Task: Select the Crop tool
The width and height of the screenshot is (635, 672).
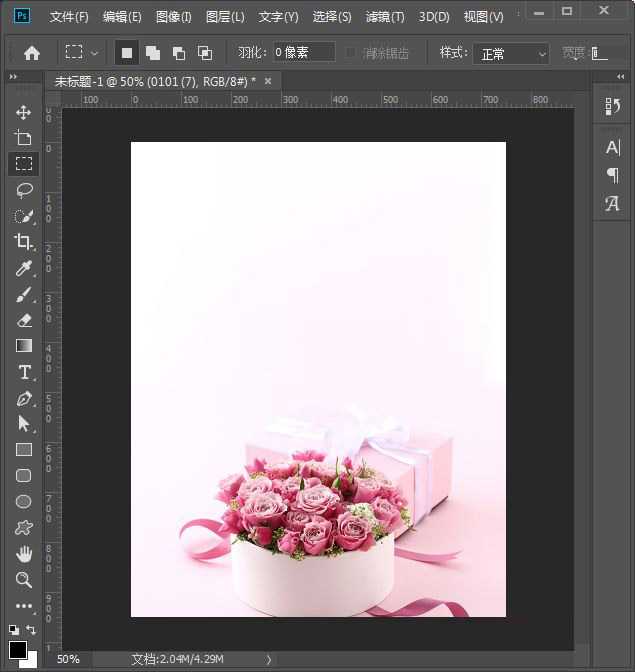Action: pyautogui.click(x=23, y=242)
